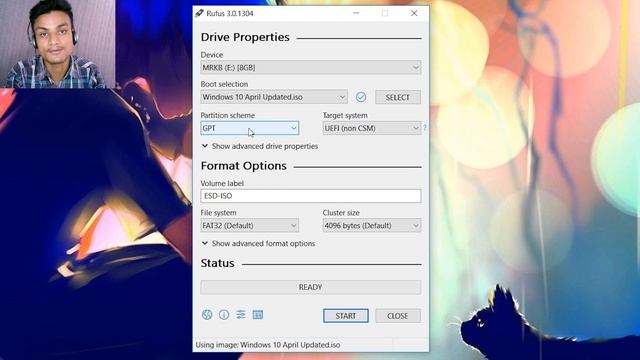
Task: Click status text 'Using image: Windows 10 April Updated.iso'
Action: pos(268,345)
